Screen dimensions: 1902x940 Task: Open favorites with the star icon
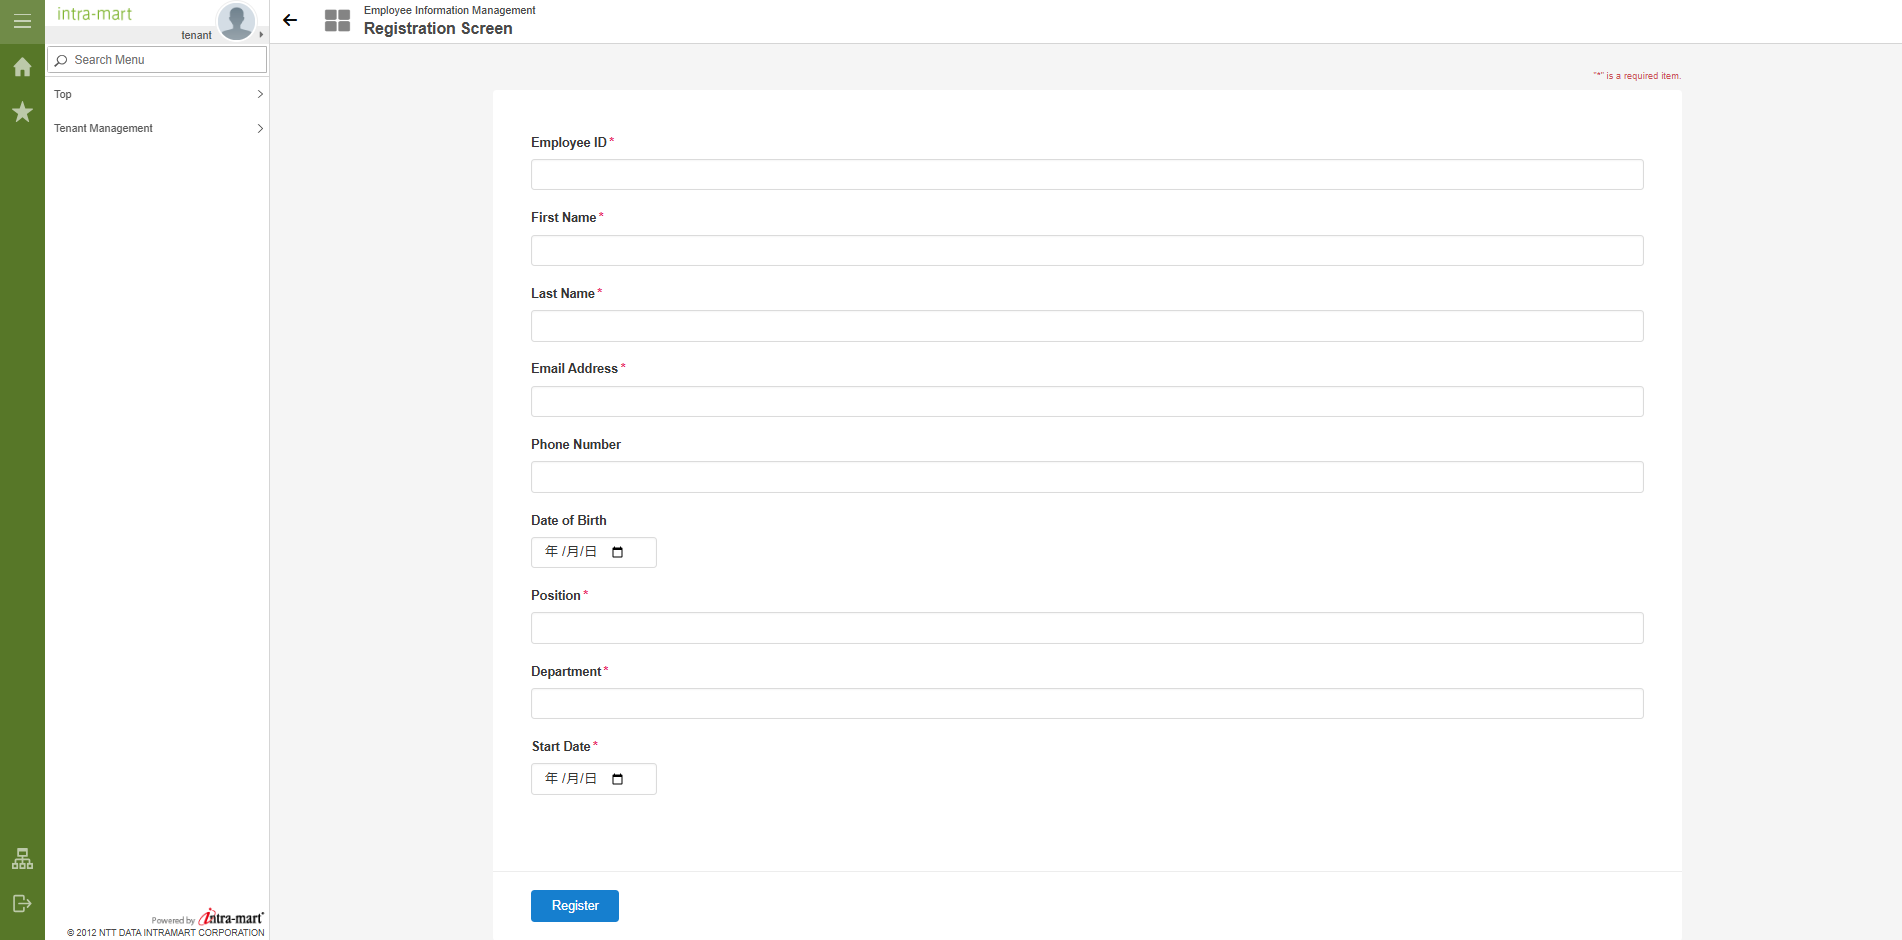pos(22,112)
